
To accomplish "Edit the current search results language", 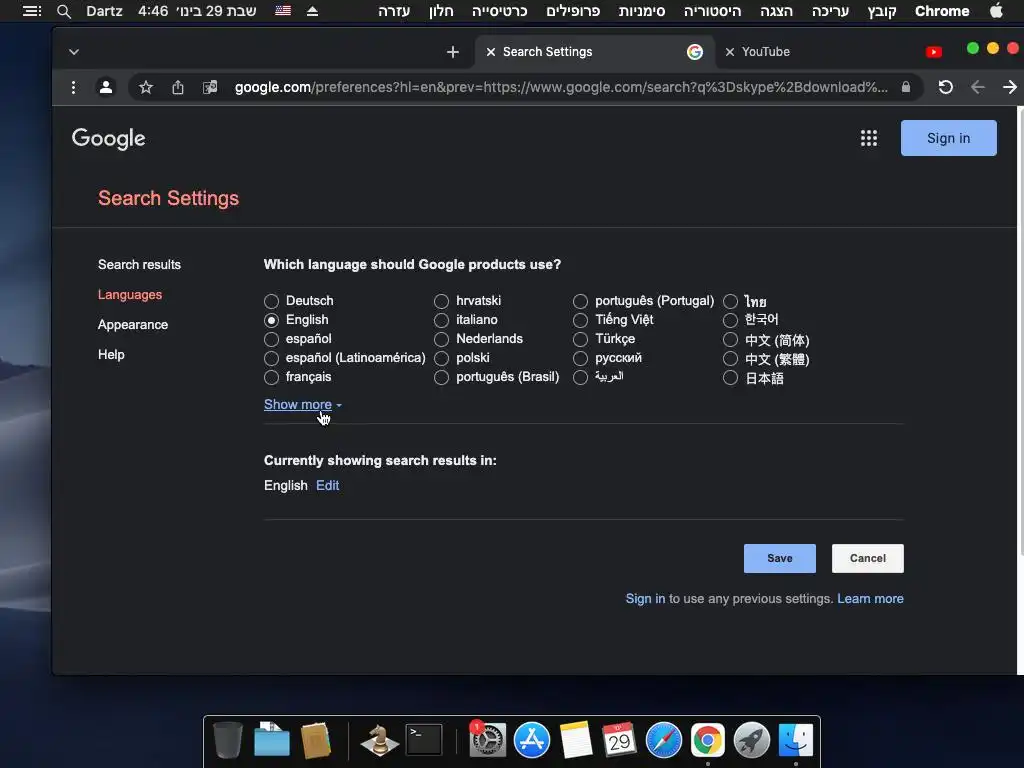I will [327, 485].
